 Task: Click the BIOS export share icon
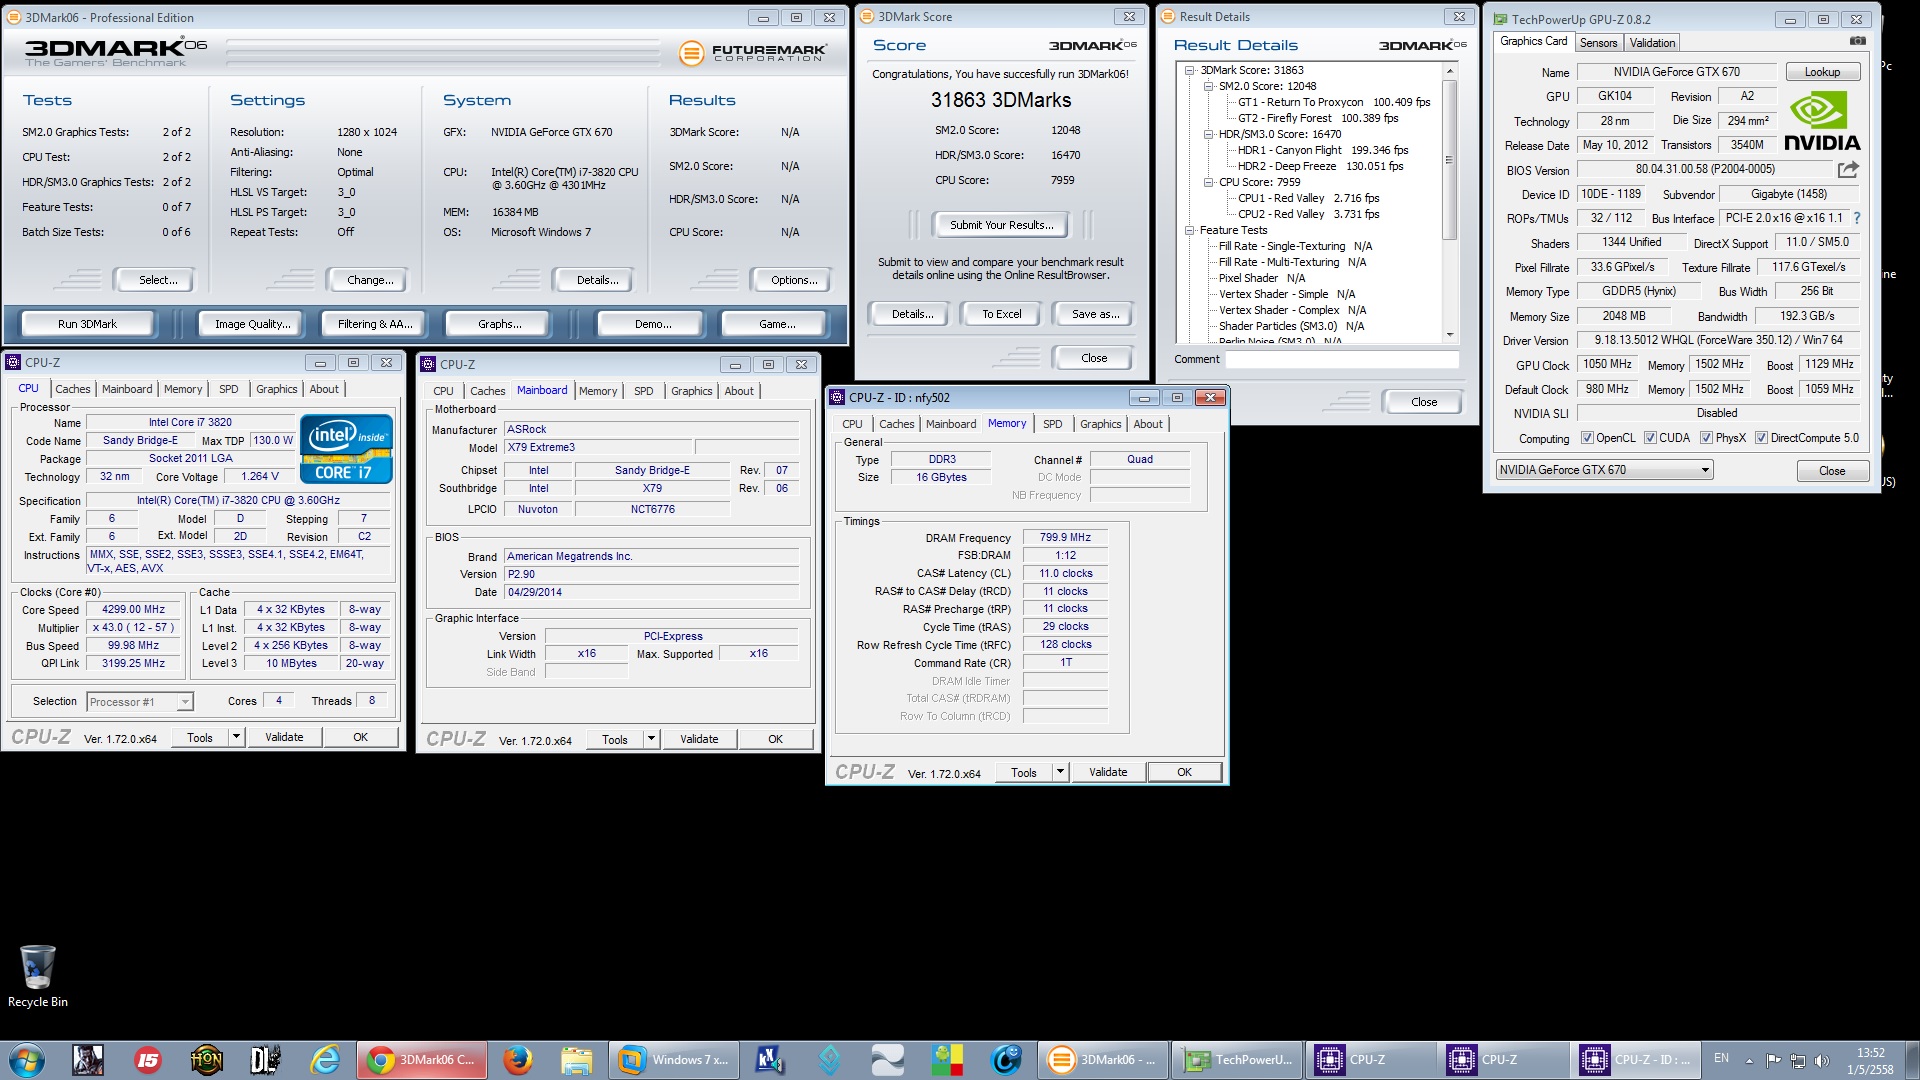click(1848, 169)
